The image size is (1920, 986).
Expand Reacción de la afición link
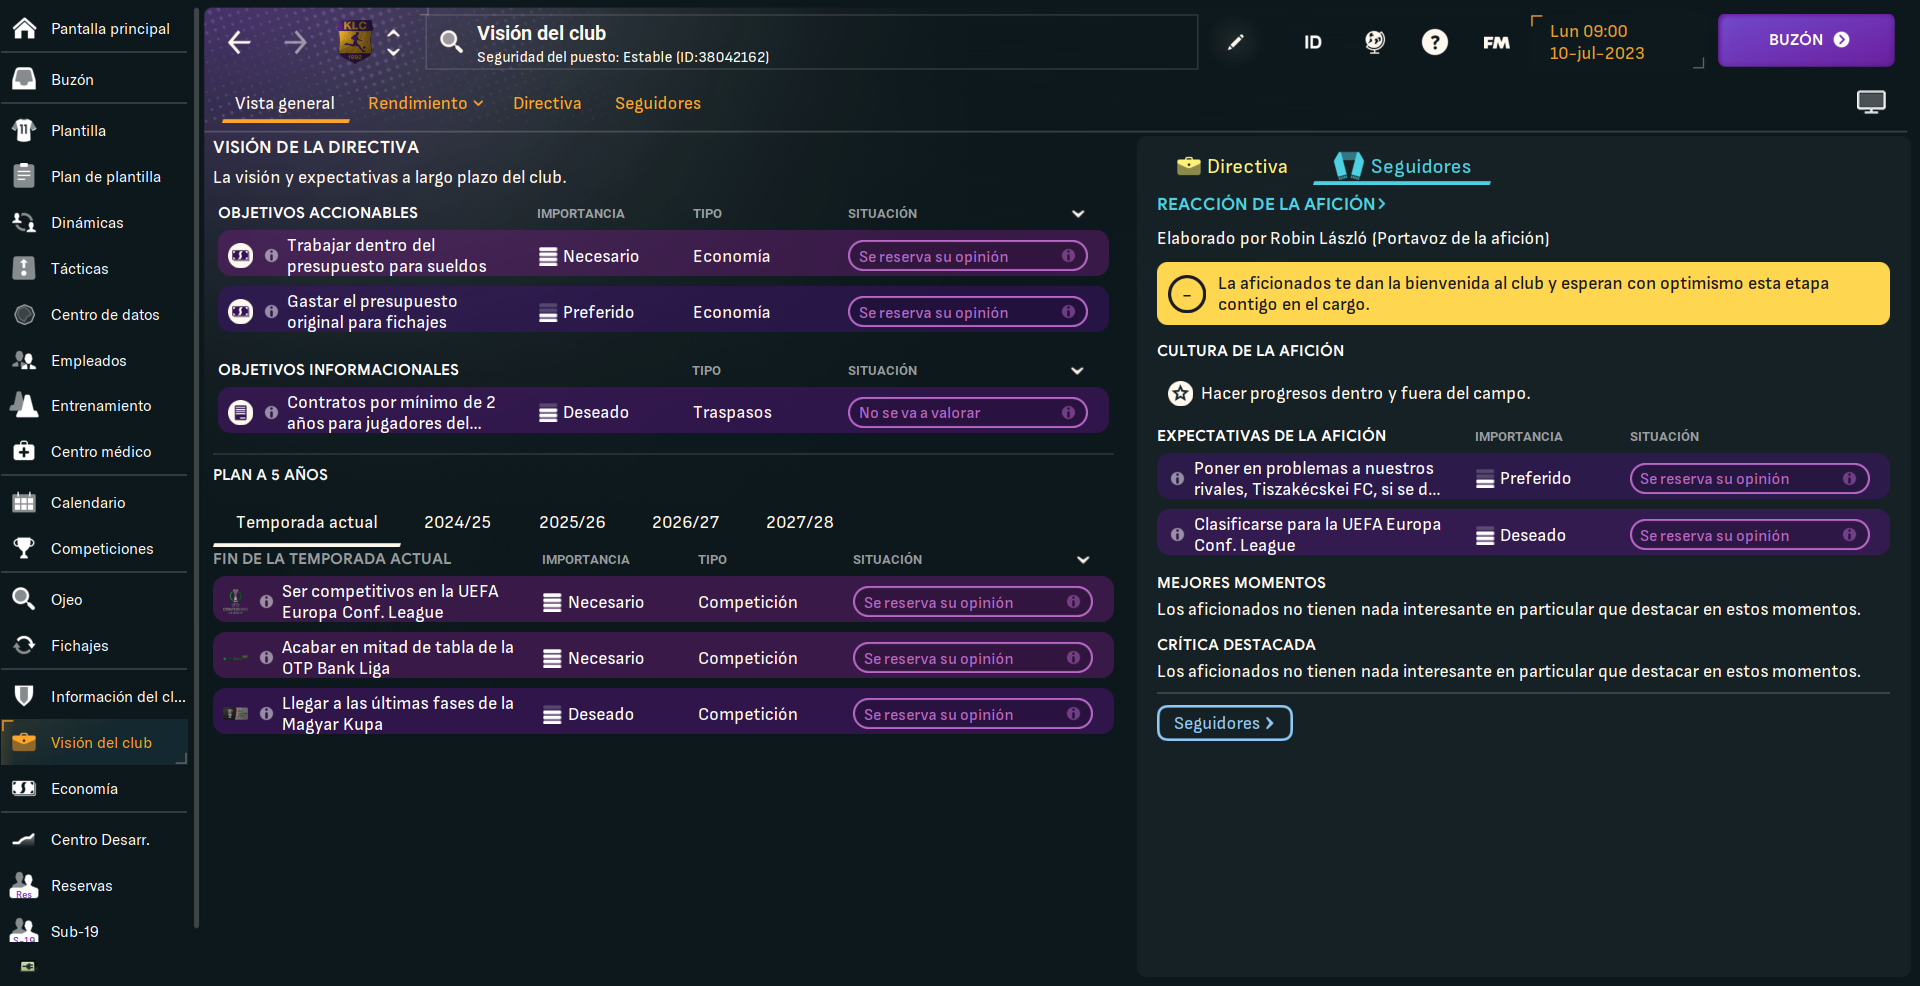(x=1271, y=204)
